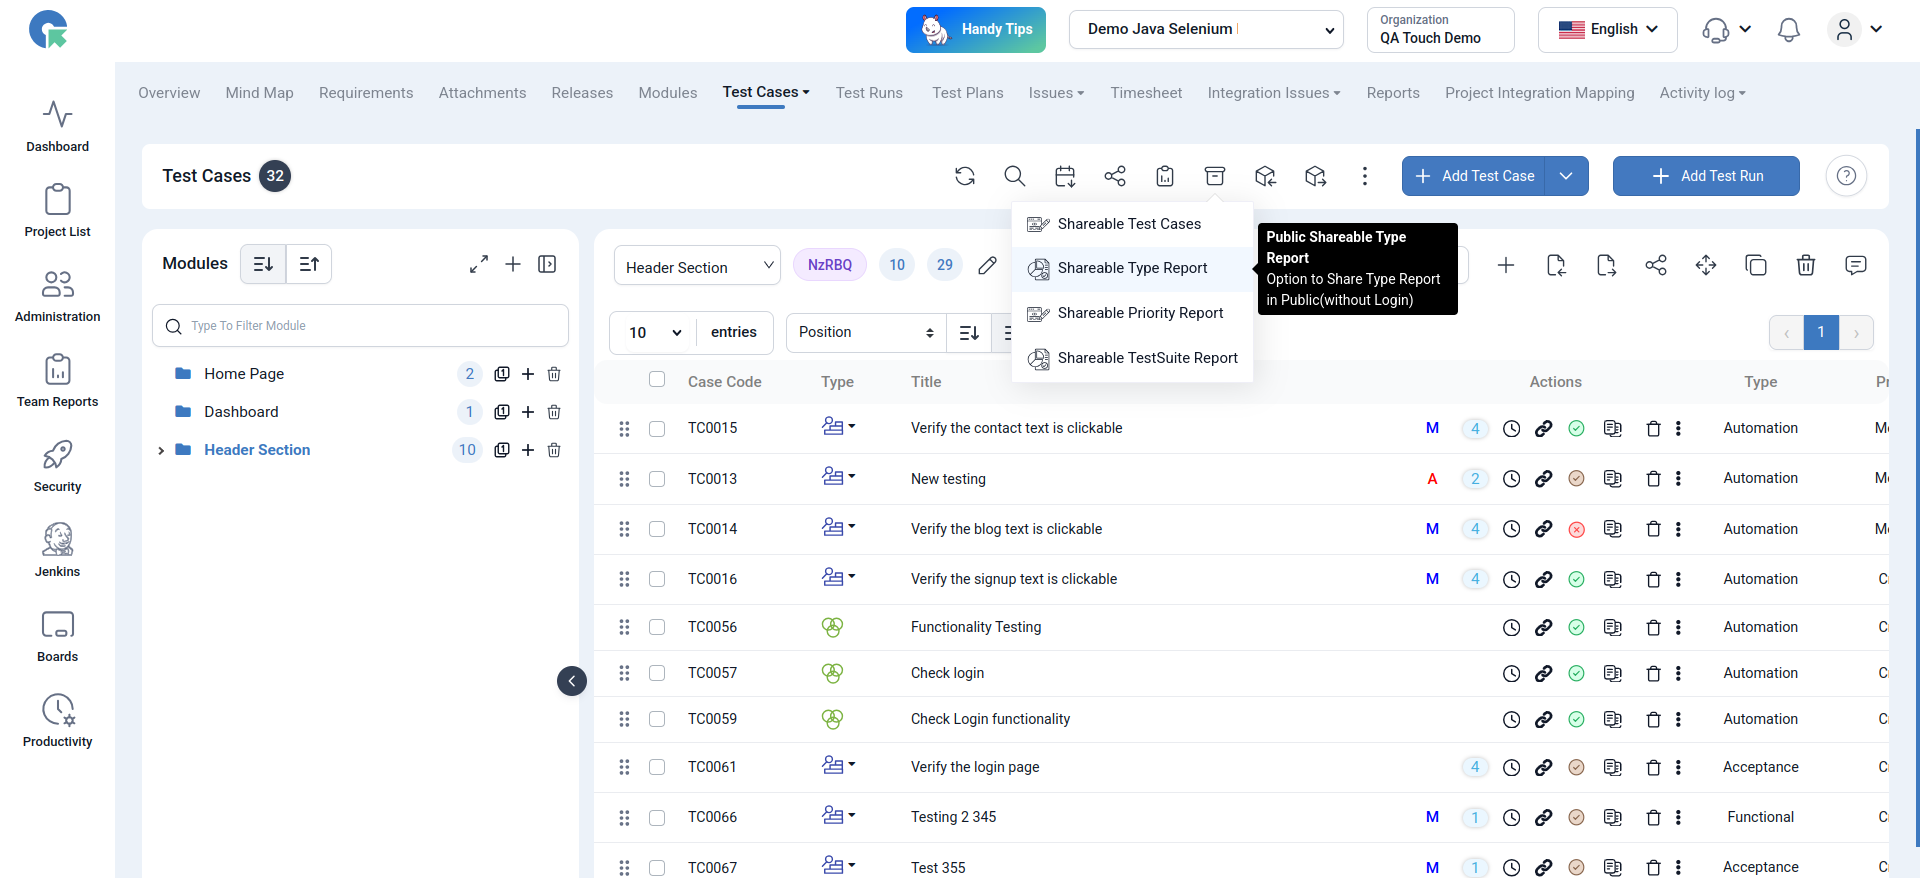Click the help question mark icon
This screenshot has height=878, width=1920.
click(x=1846, y=176)
